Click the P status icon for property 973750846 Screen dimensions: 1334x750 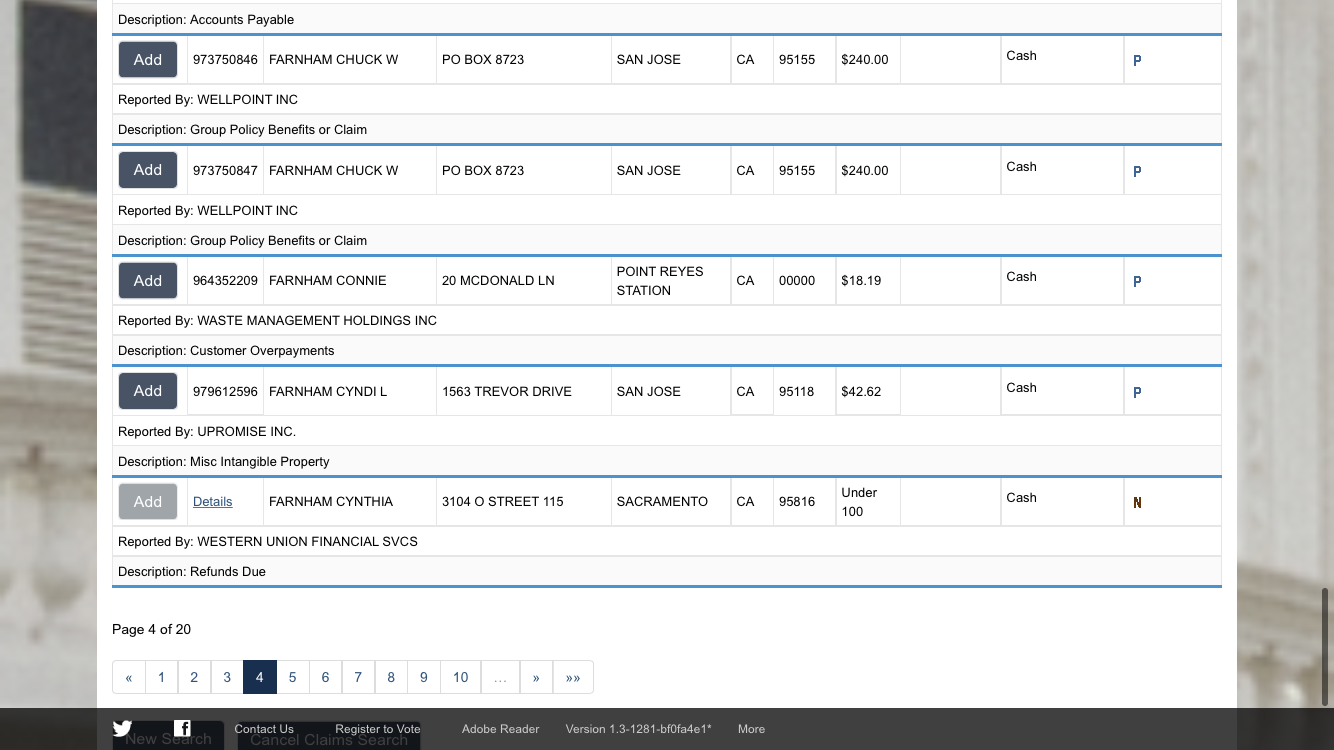1137,60
